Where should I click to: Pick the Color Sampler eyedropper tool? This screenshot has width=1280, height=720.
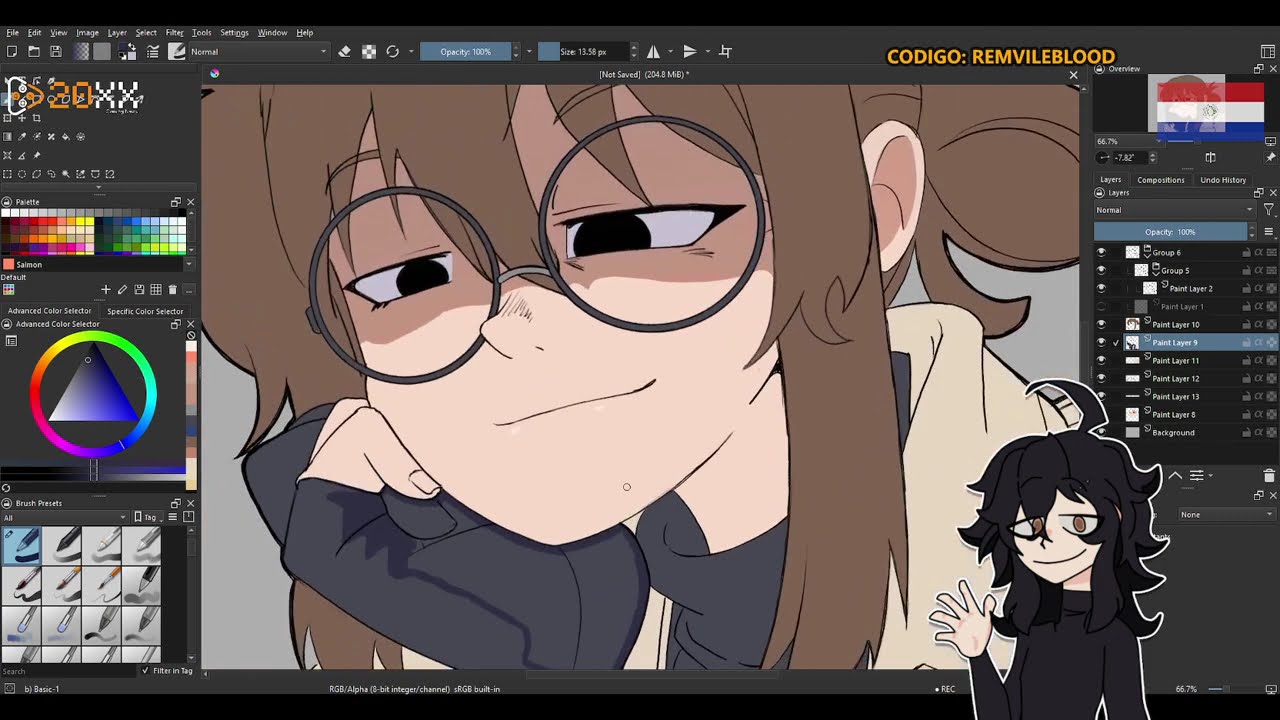pyautogui.click(x=22, y=137)
